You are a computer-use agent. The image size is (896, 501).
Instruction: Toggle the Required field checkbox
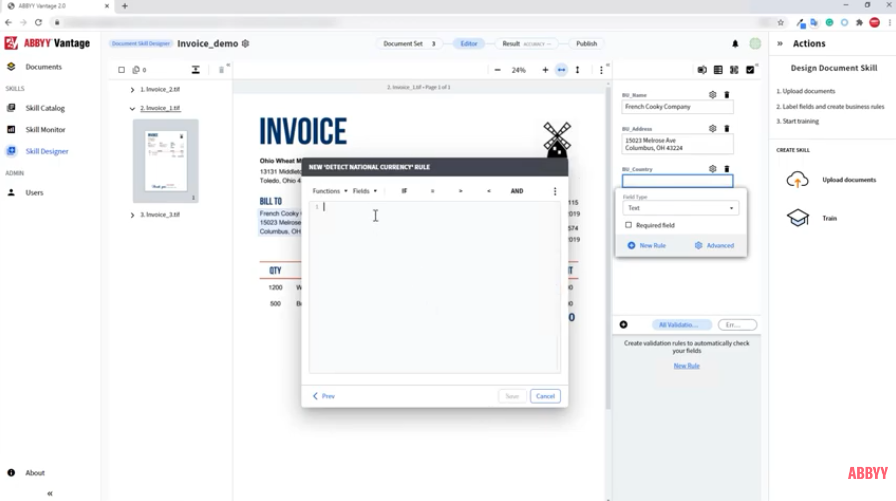point(629,225)
